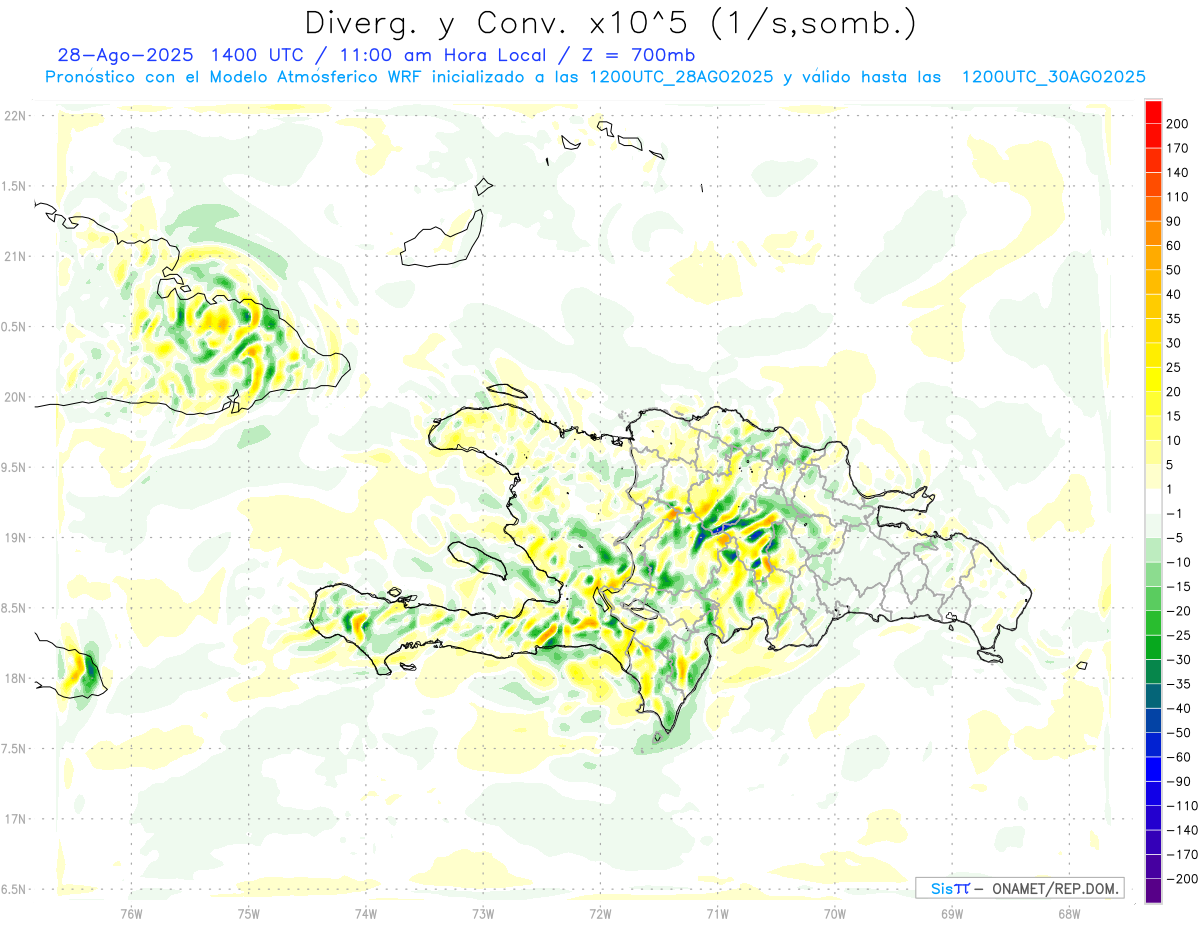Click the '68W' longitude label
Viewport: 1200px width, 927px height.
click(1069, 913)
